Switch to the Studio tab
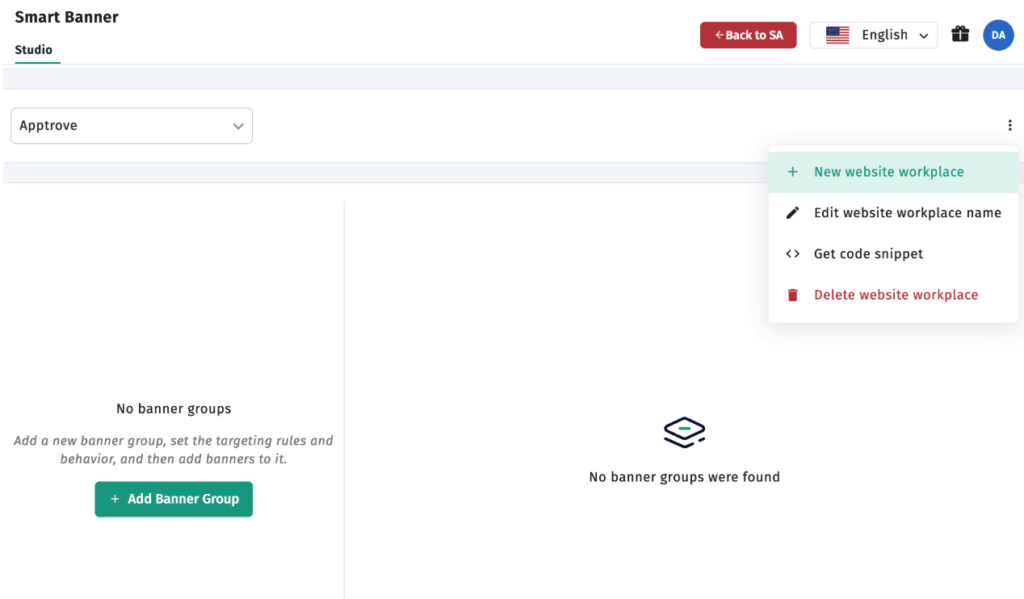The width and height of the screenshot is (1024, 599). point(34,50)
